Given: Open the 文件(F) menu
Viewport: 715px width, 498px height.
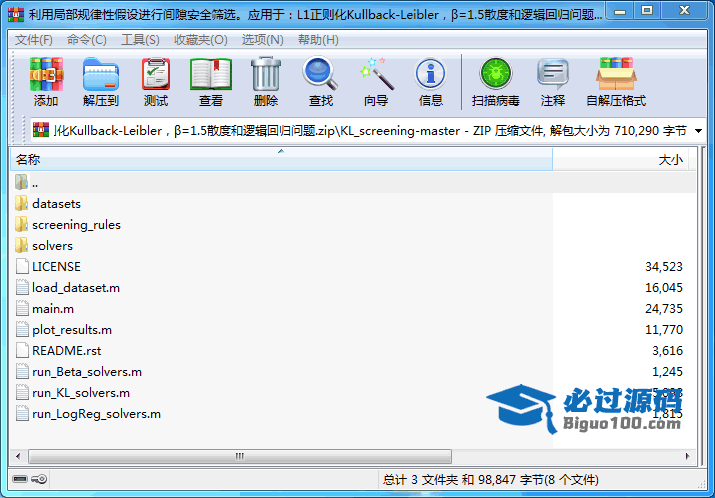Looking at the screenshot, I should coord(34,39).
